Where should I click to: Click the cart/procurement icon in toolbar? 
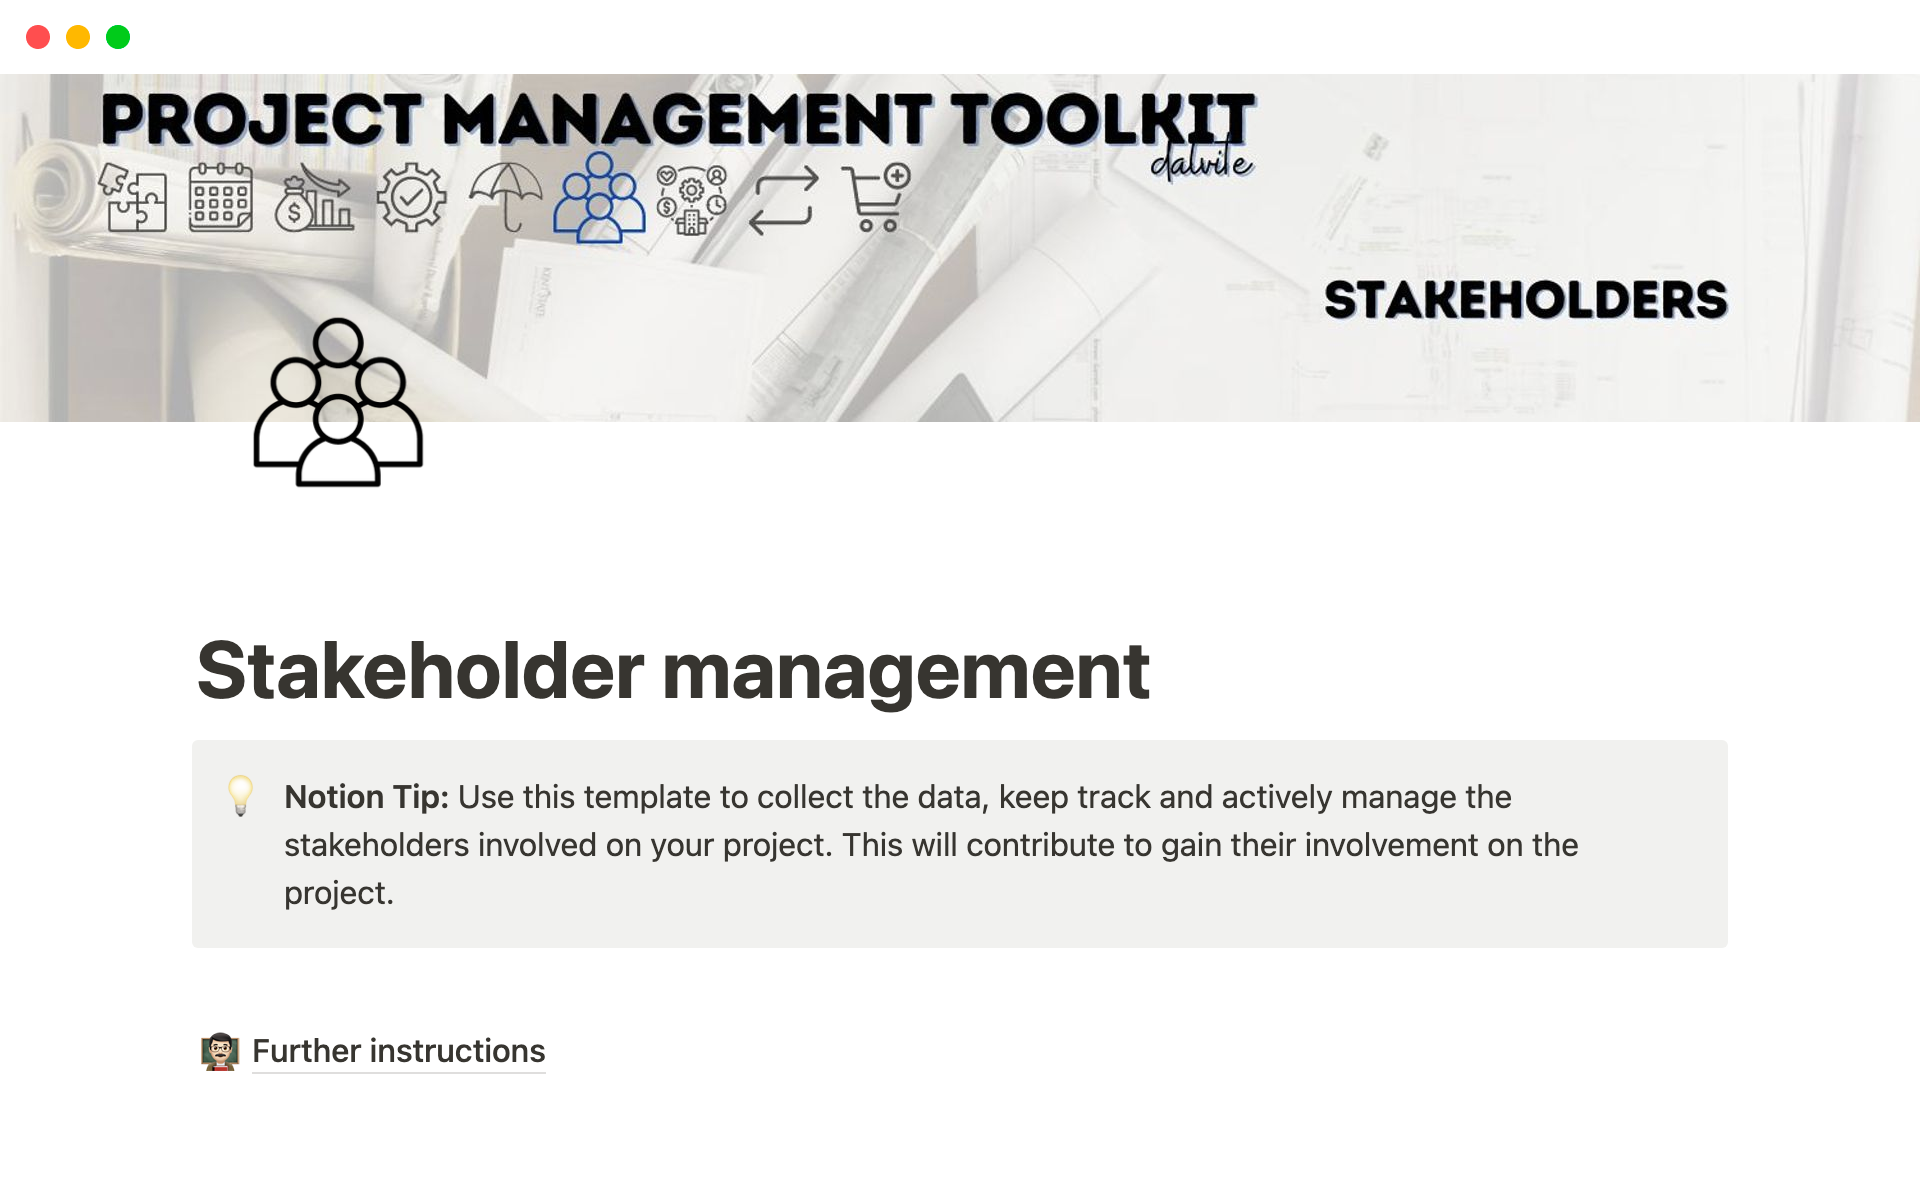coord(875,198)
